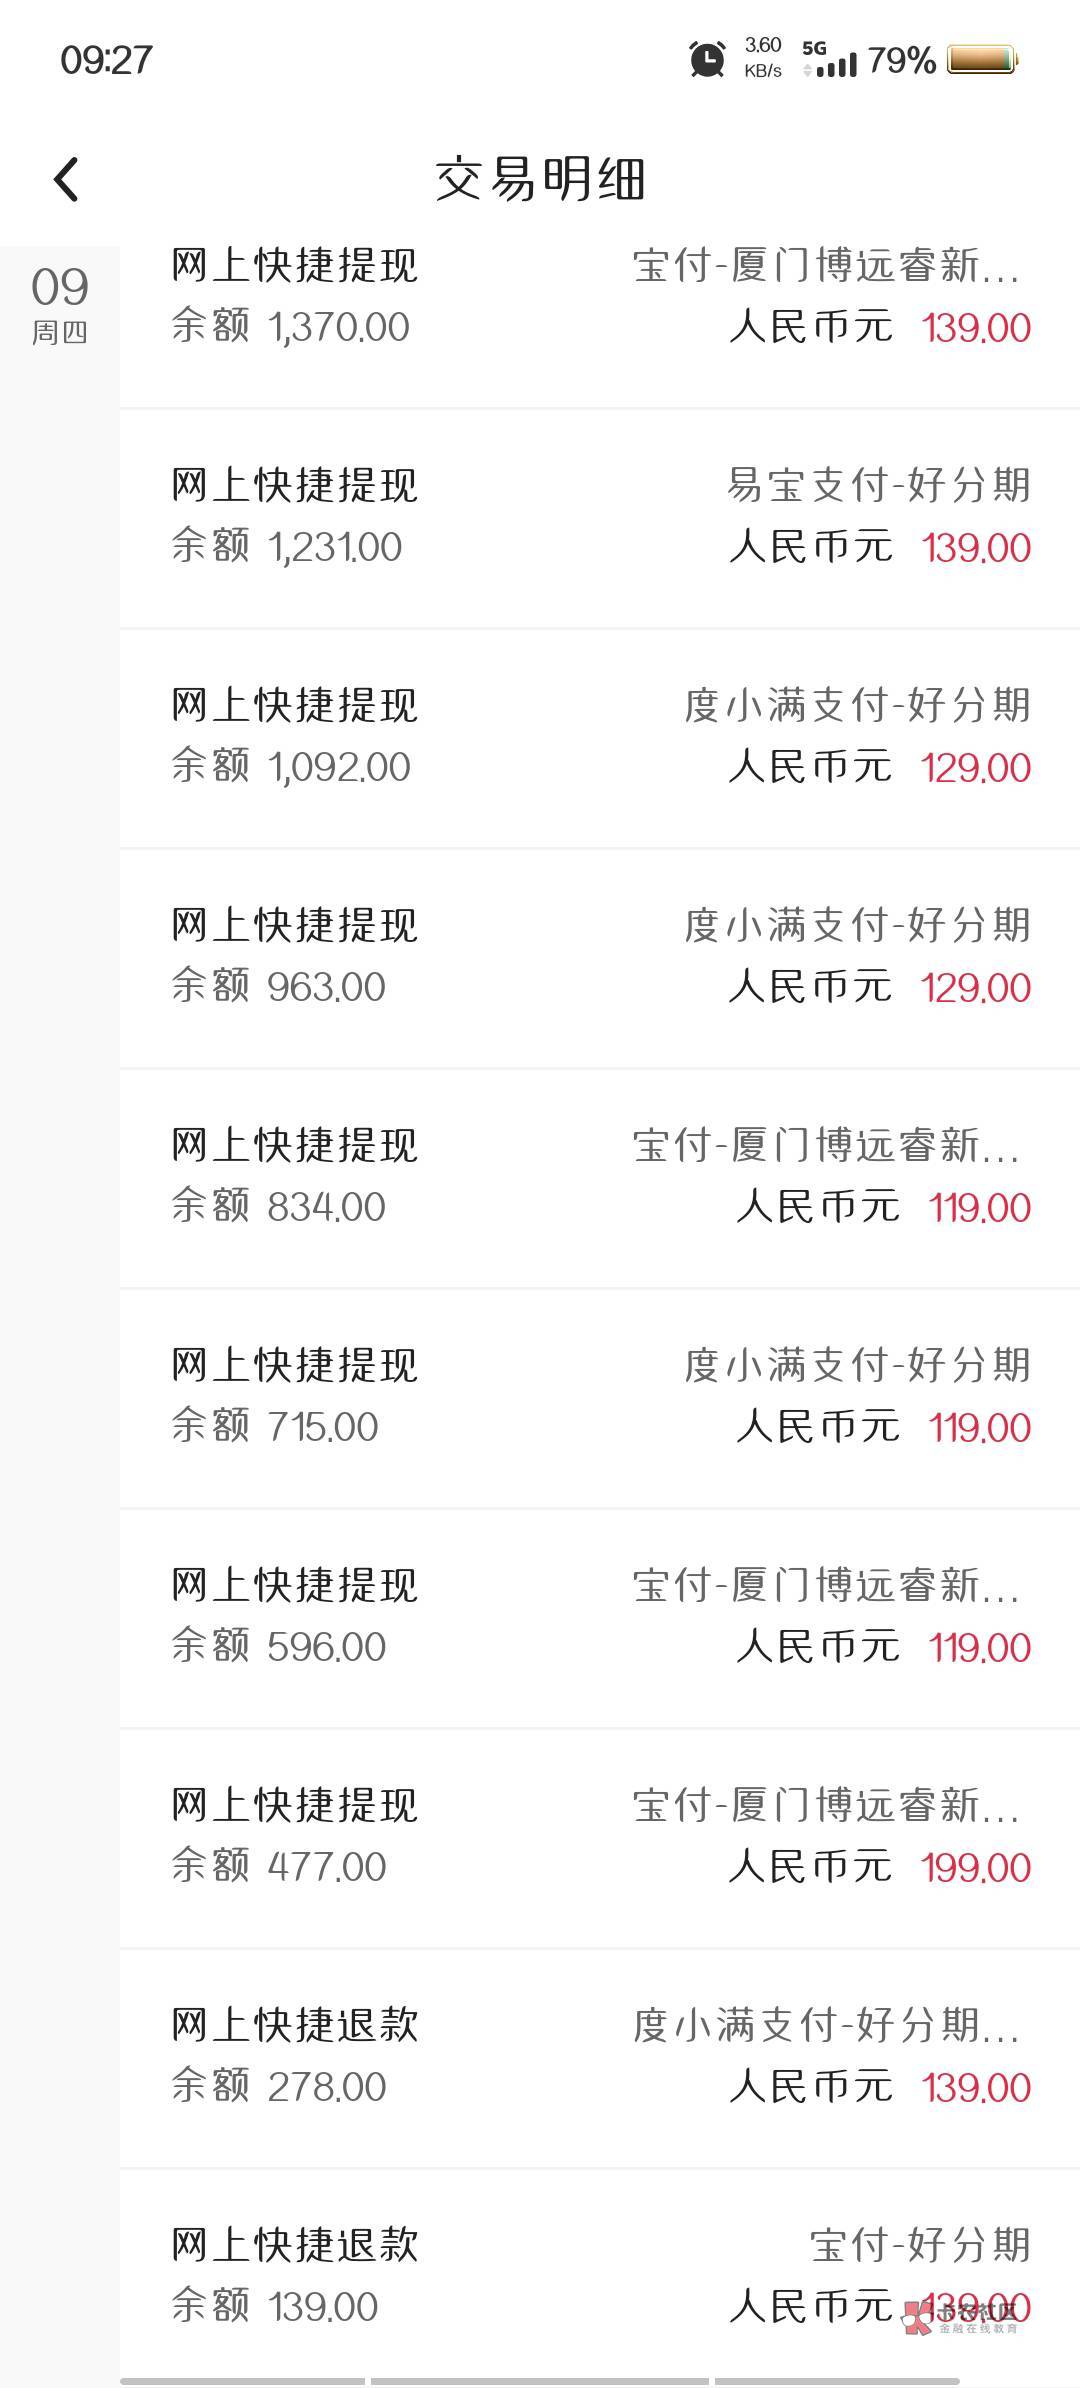Image resolution: width=1080 pixels, height=2388 pixels.
Task: Open the transaction with balance 834.00
Action: click(x=600, y=1177)
